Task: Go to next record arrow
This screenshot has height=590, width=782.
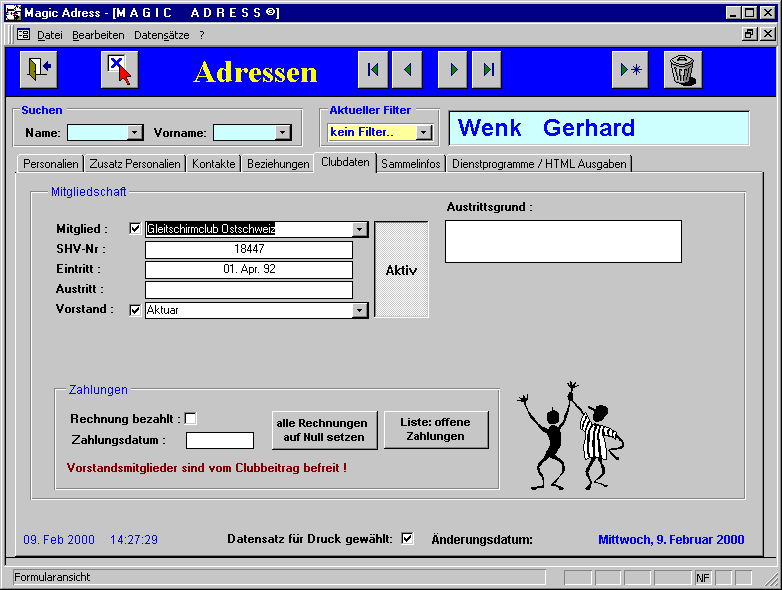Action: point(453,70)
